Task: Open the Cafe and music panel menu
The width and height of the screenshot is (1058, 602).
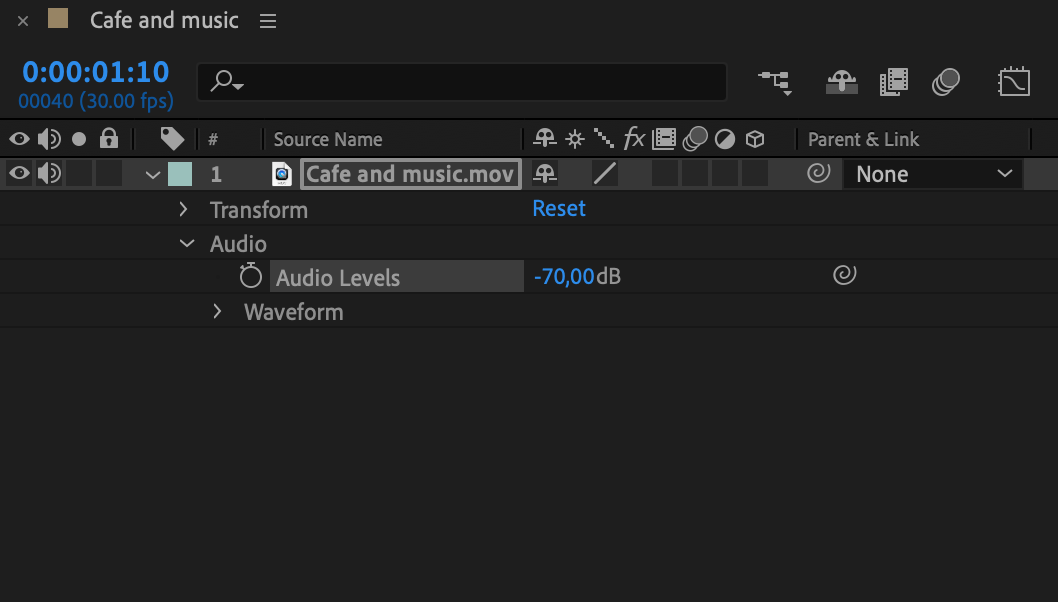Action: (x=268, y=21)
